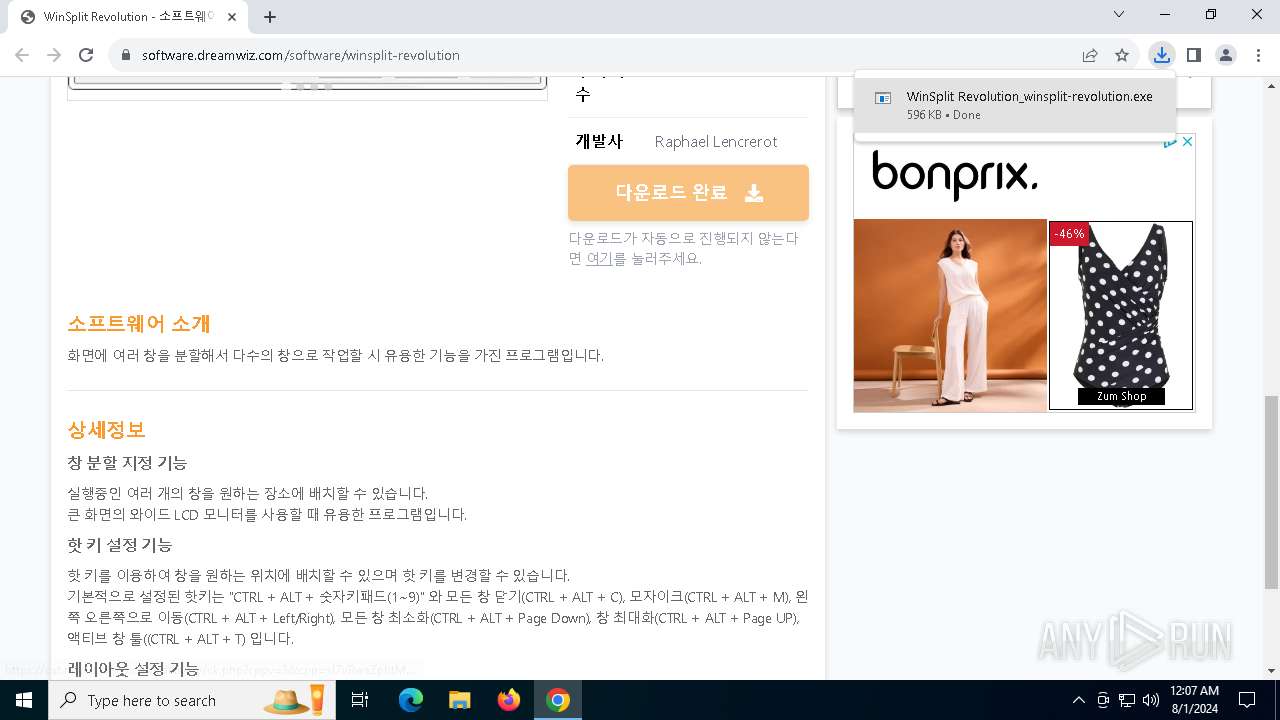The width and height of the screenshot is (1280, 720).
Task: Click the bonprix logo in ad
Action: (955, 175)
